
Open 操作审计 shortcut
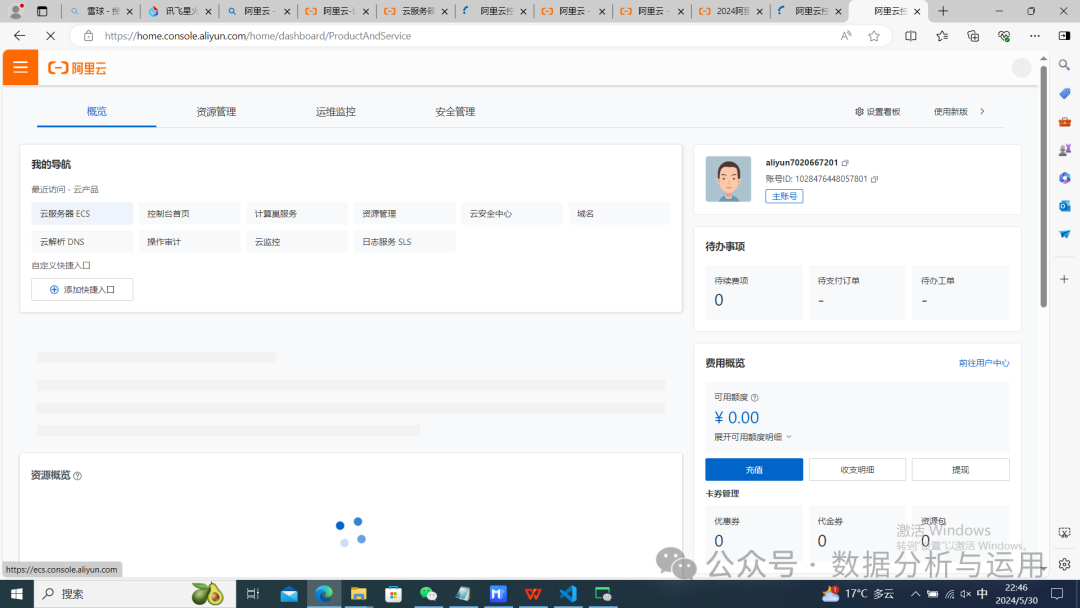click(x=189, y=242)
